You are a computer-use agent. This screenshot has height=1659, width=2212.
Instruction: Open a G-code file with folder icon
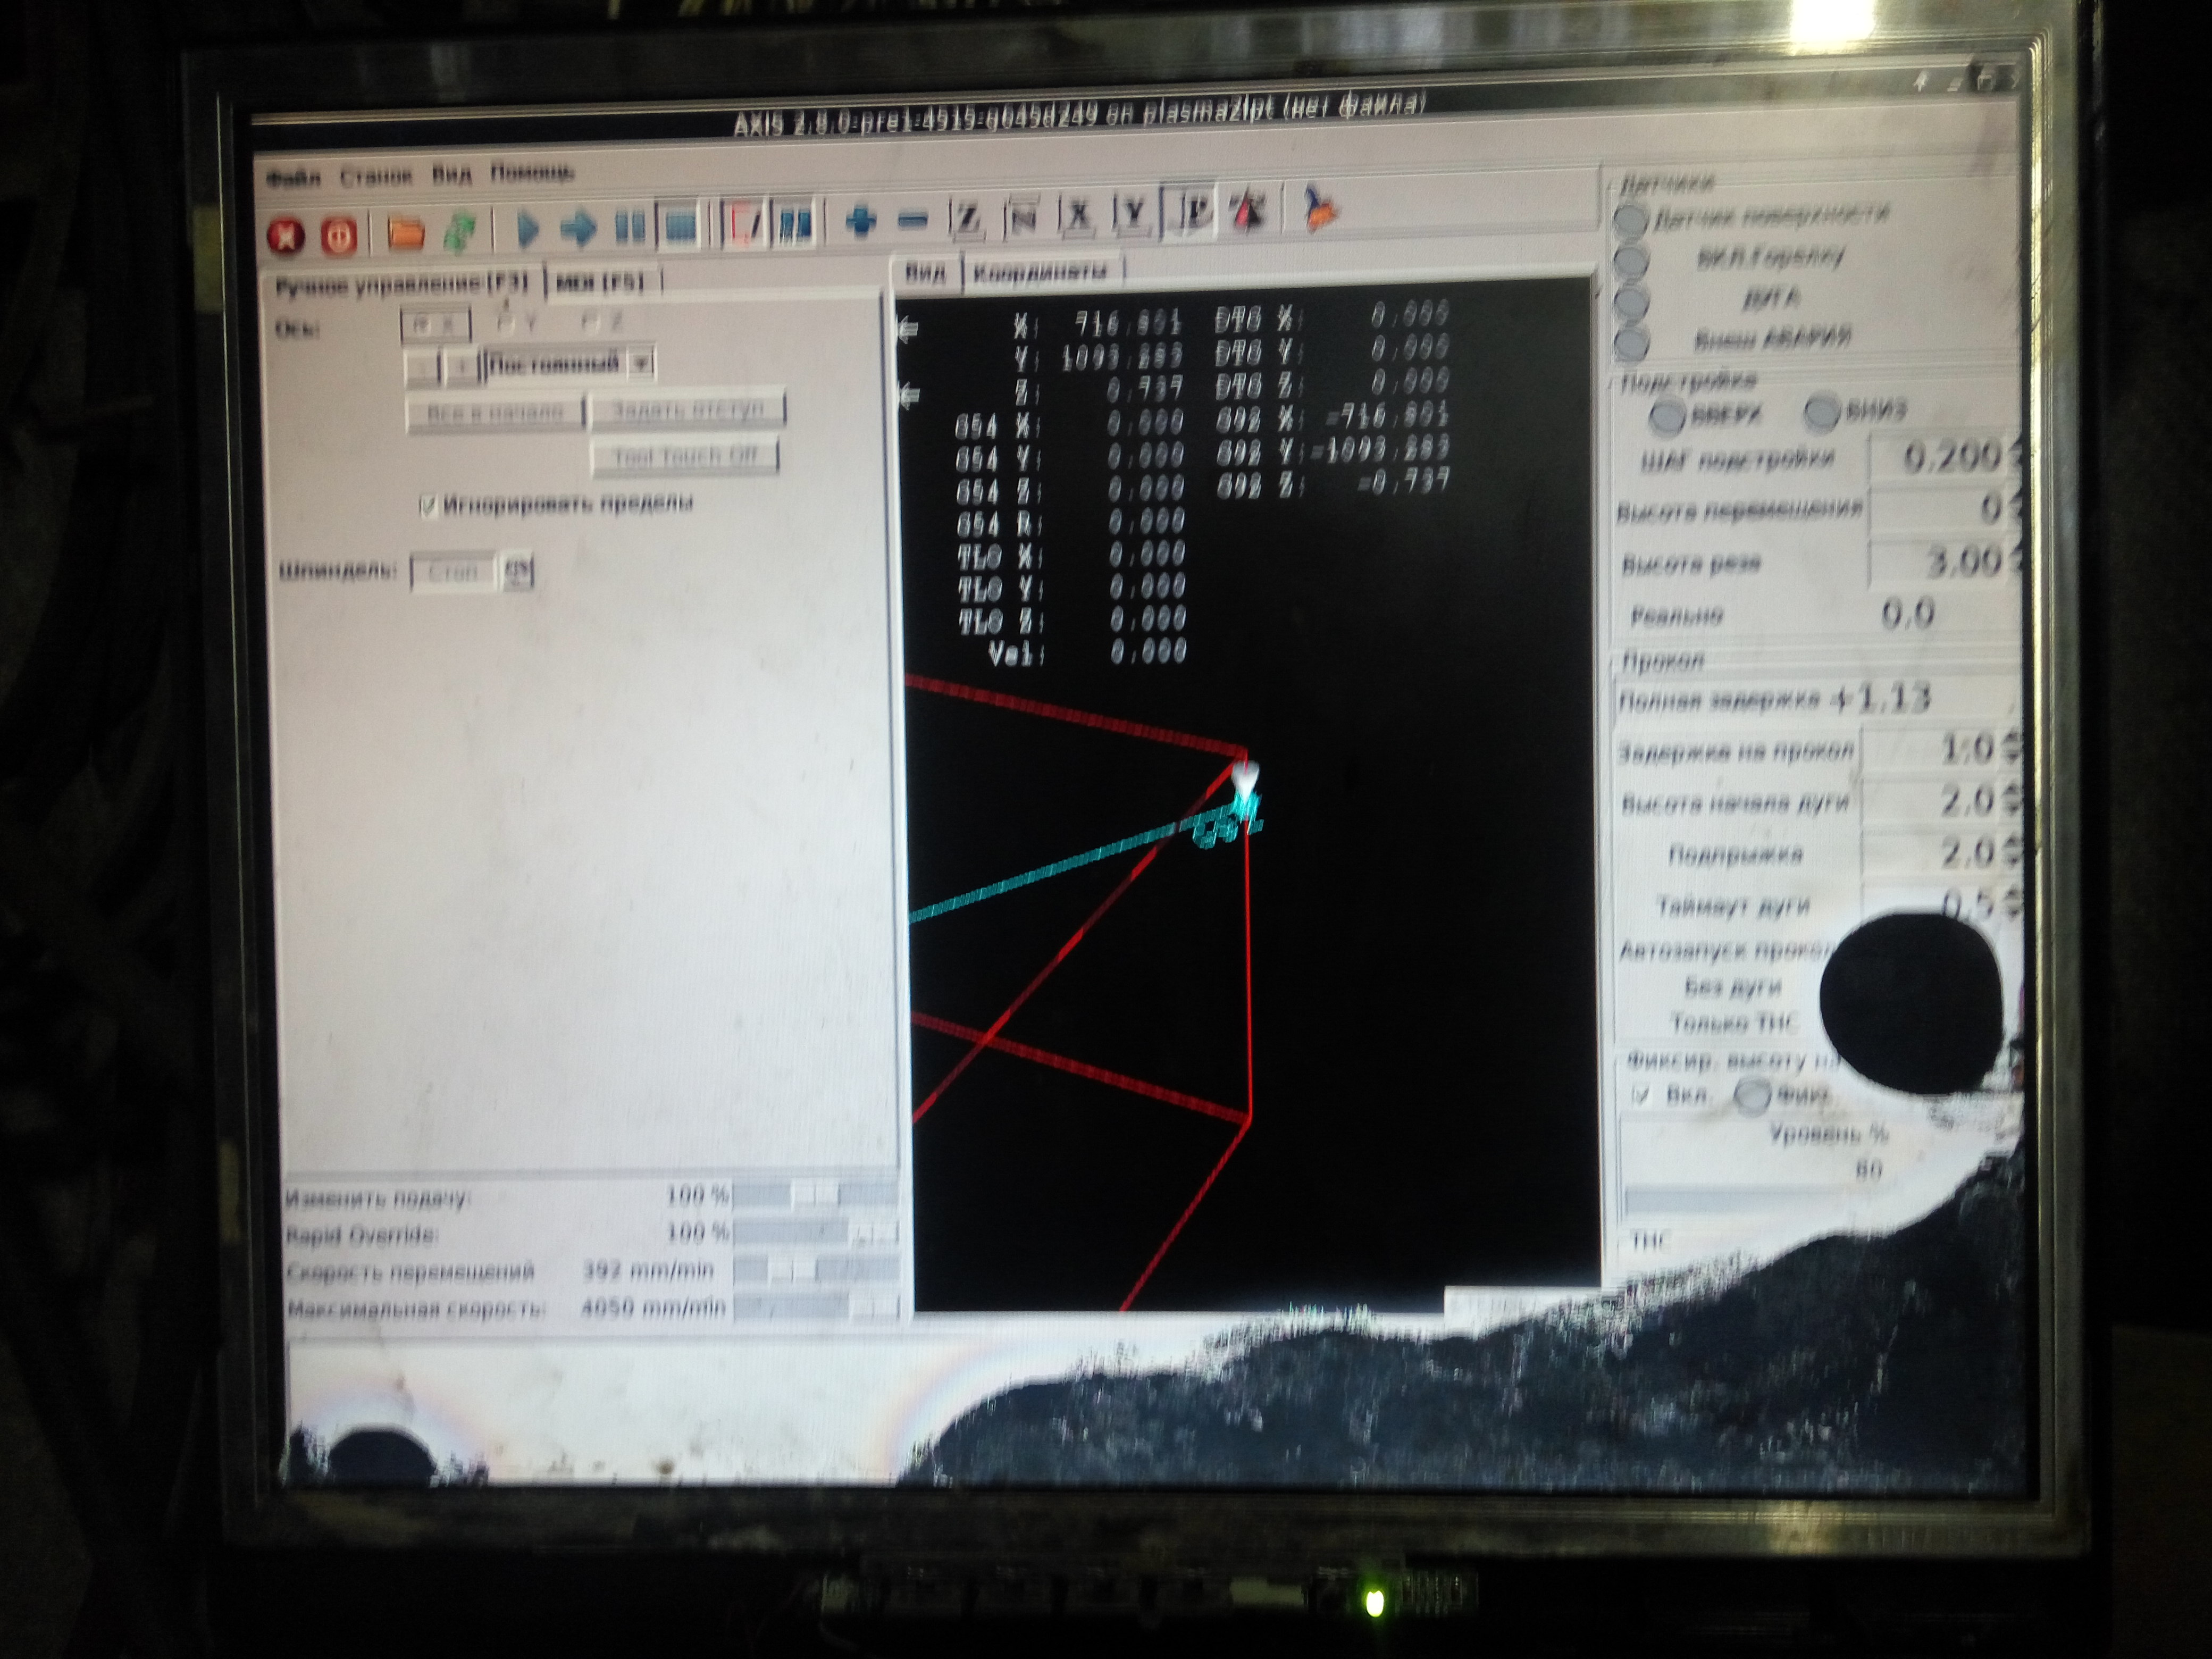pos(405,233)
